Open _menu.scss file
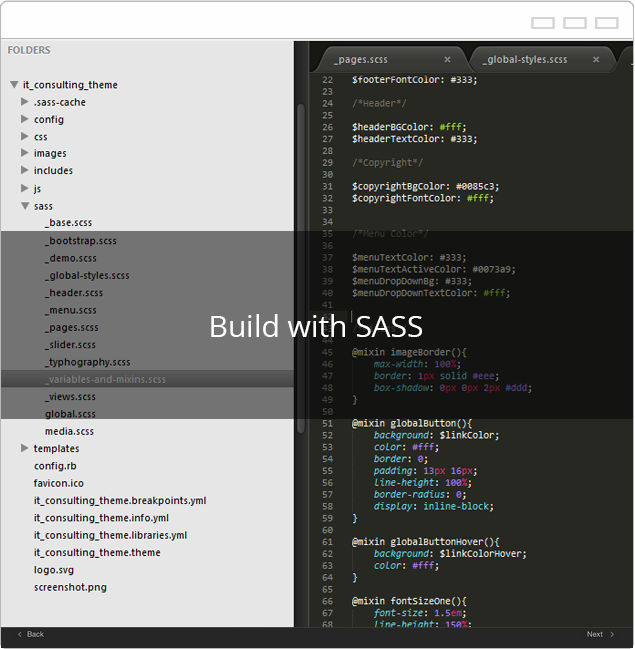 [x=71, y=310]
